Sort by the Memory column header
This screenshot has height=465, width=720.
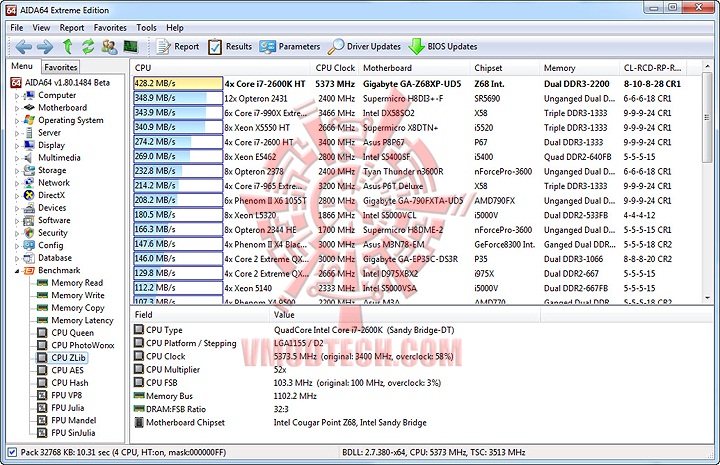point(579,68)
